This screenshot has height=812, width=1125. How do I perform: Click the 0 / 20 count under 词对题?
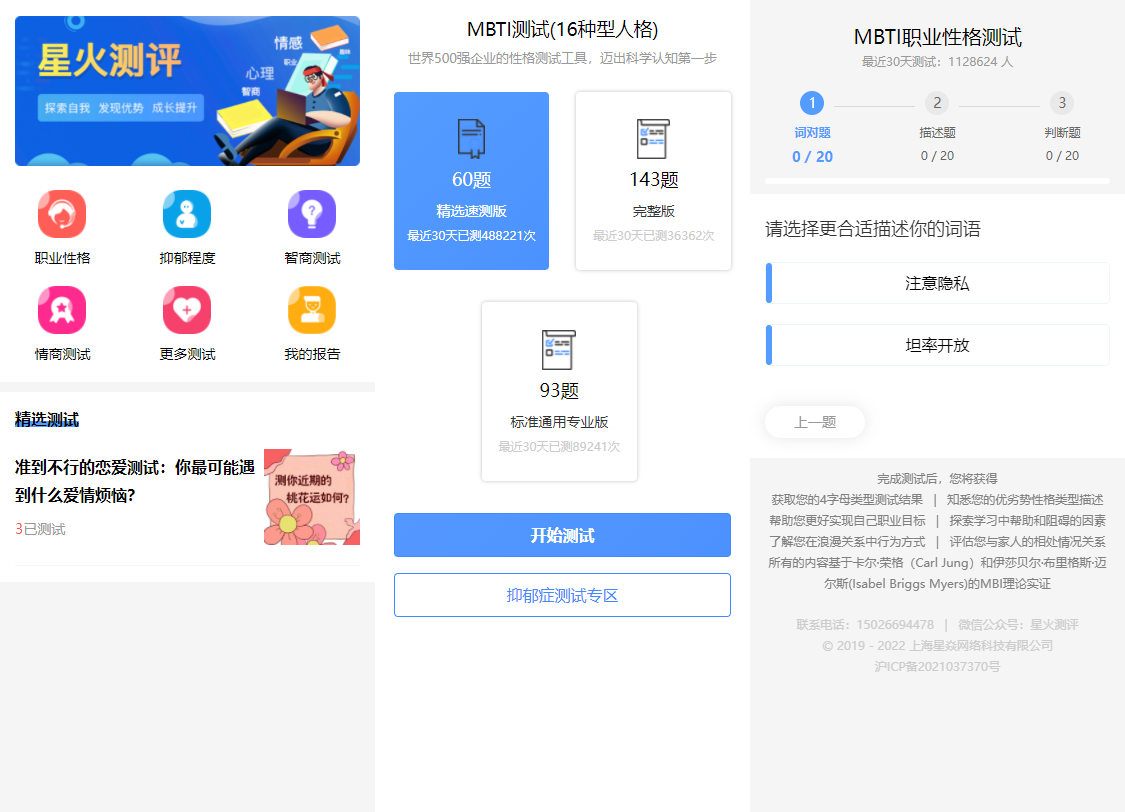click(812, 156)
